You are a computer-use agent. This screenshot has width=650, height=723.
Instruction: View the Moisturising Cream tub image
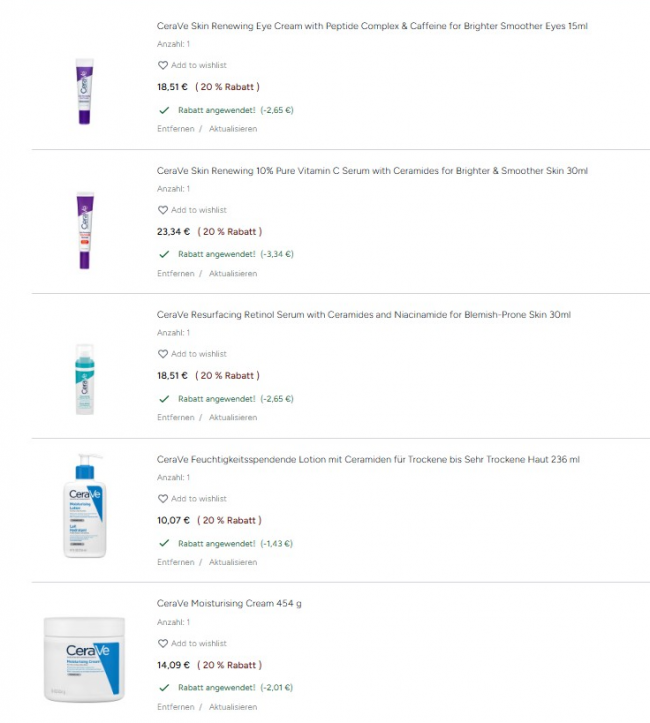click(84, 659)
